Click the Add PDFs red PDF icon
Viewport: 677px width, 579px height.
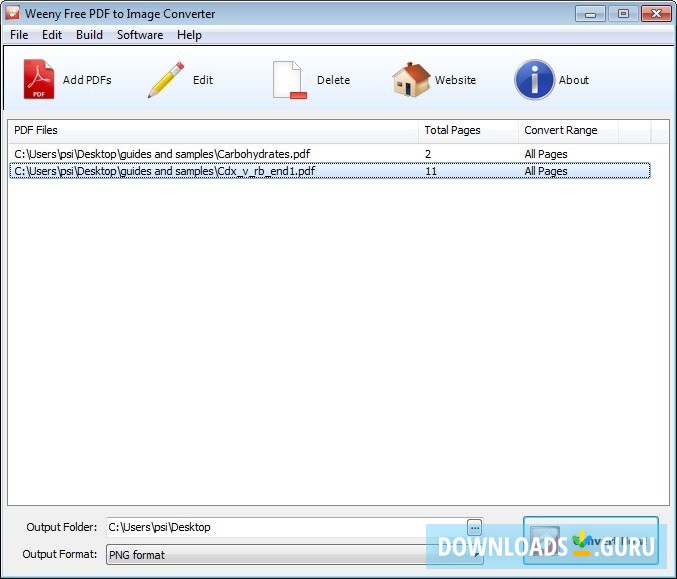tap(39, 79)
